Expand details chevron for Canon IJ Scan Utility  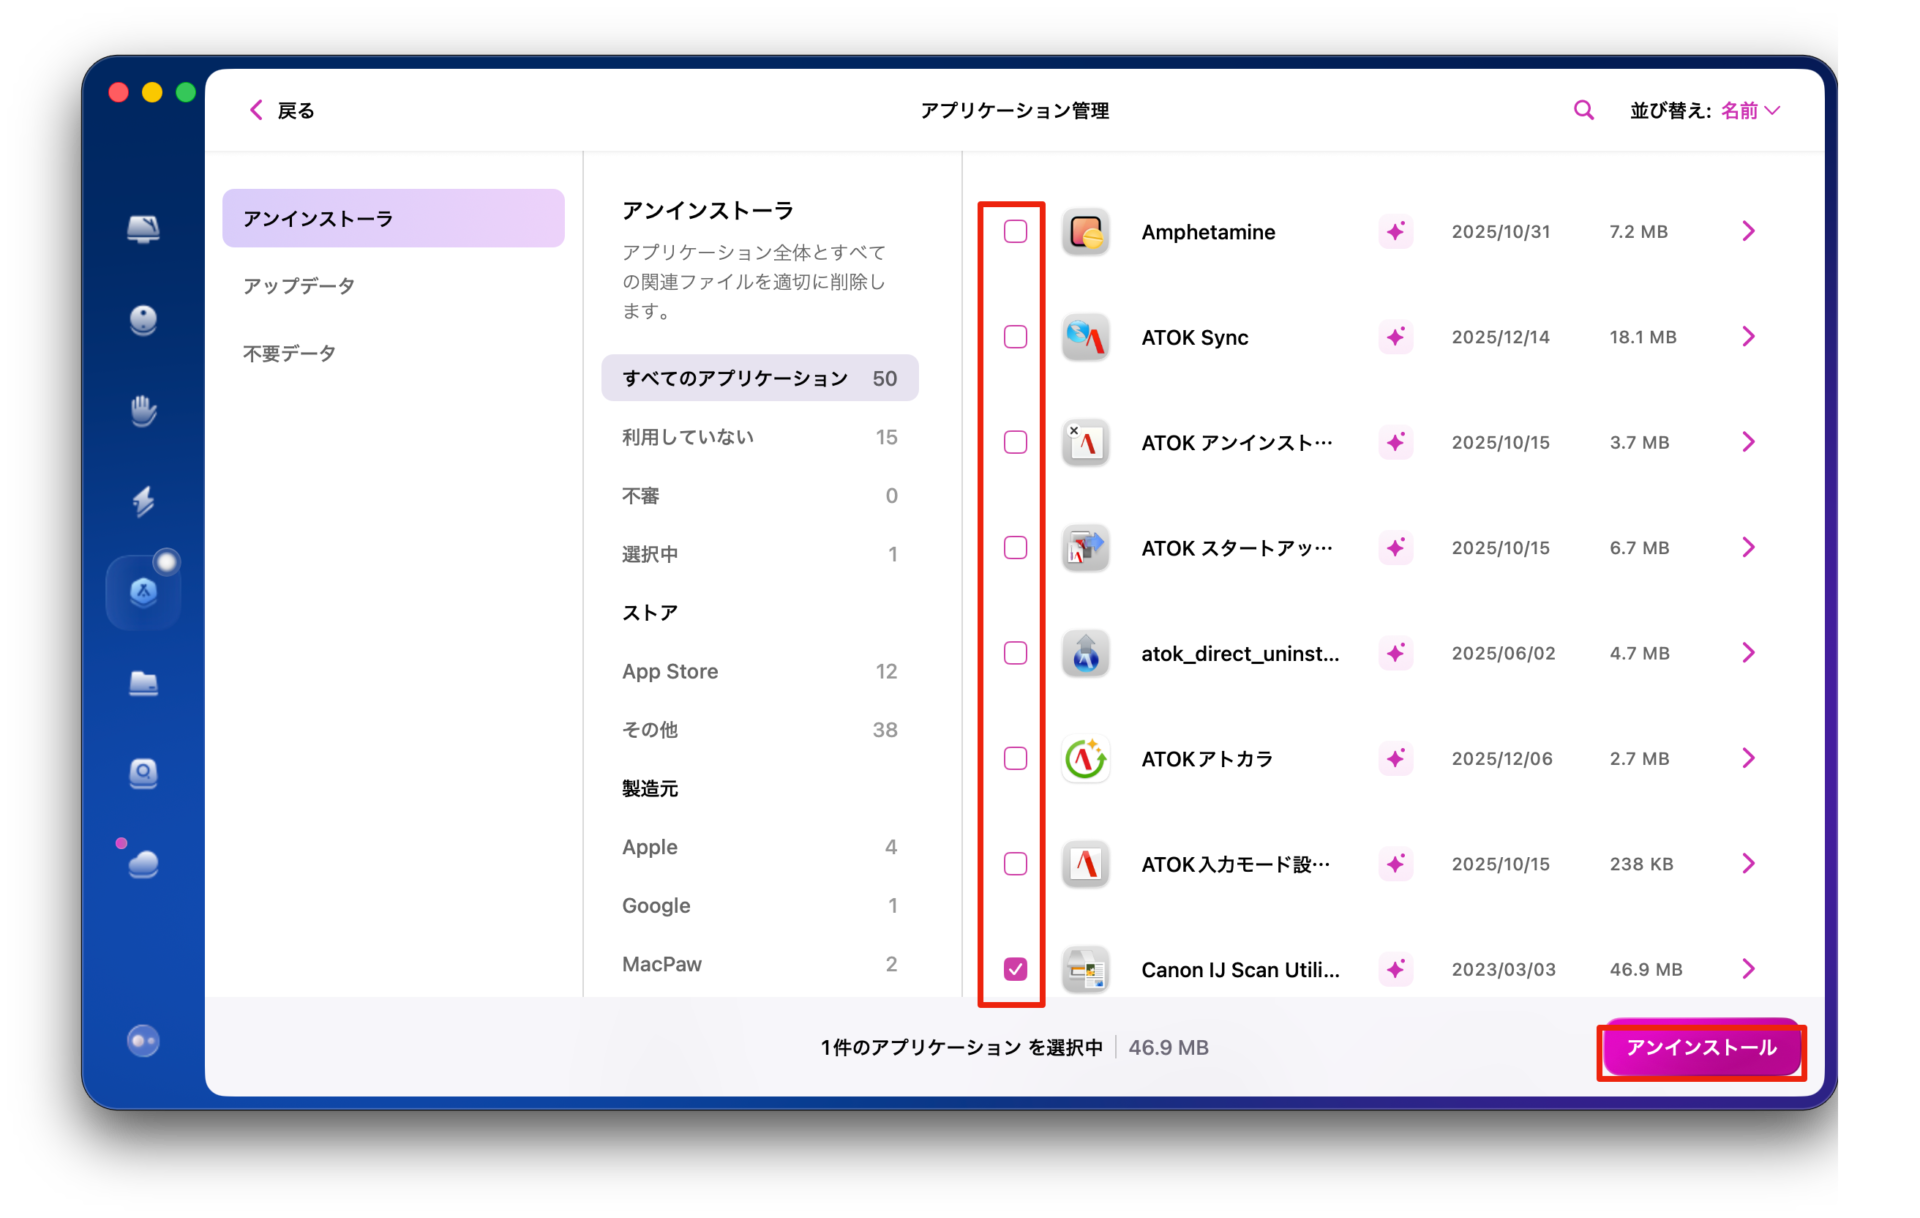pos(1748,969)
